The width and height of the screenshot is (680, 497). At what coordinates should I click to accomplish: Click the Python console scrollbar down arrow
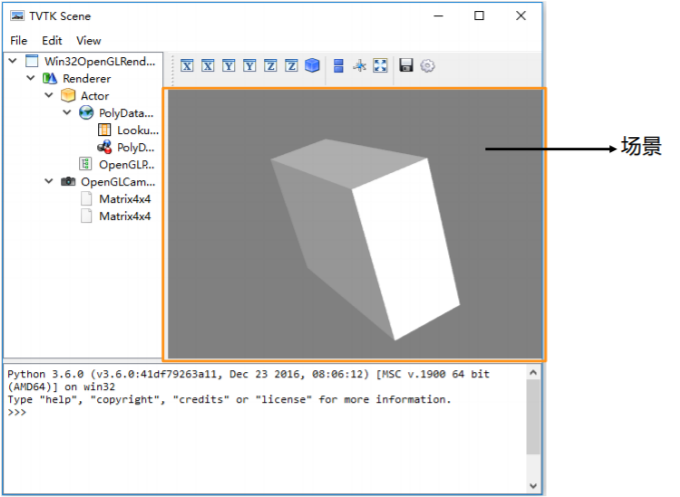point(534,486)
